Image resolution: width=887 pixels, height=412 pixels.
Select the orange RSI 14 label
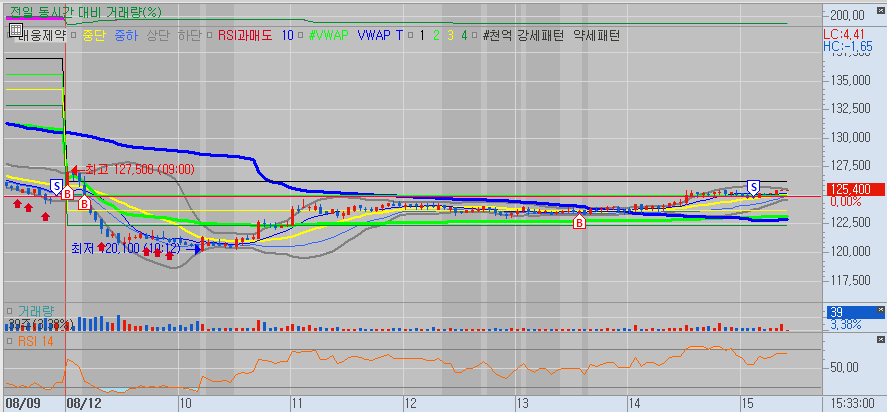tap(35, 340)
